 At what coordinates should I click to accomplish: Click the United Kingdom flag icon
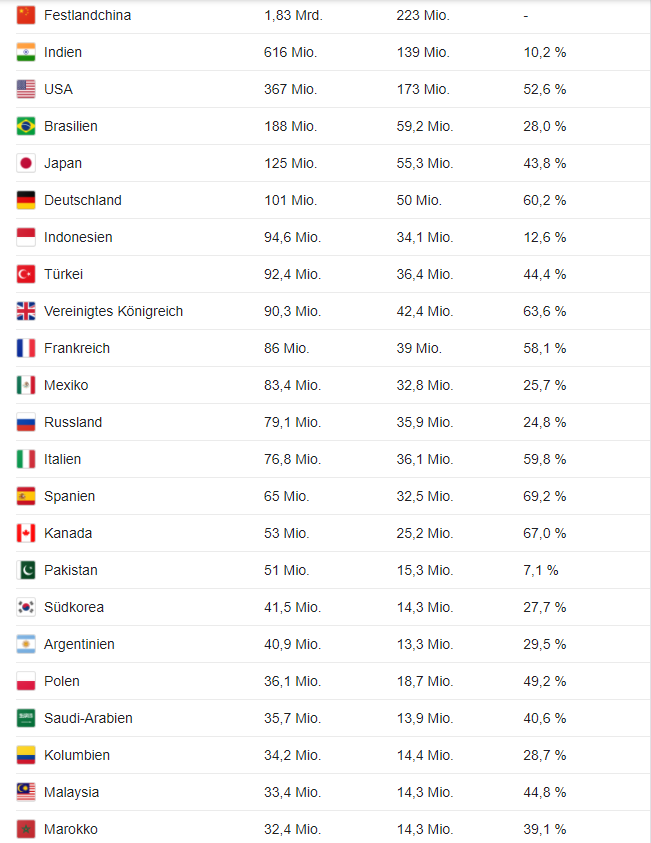click(26, 311)
